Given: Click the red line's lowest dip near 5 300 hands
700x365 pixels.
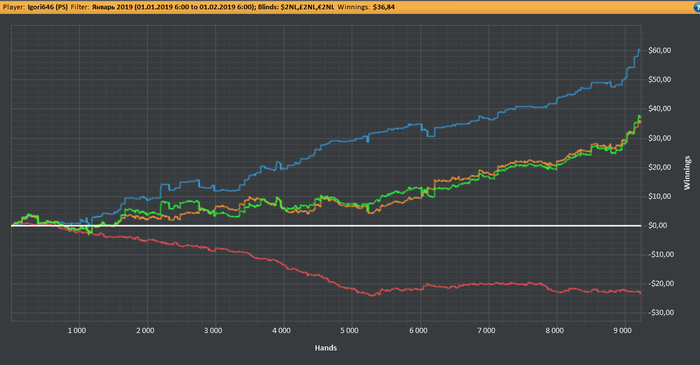Looking at the screenshot, I should (372, 295).
